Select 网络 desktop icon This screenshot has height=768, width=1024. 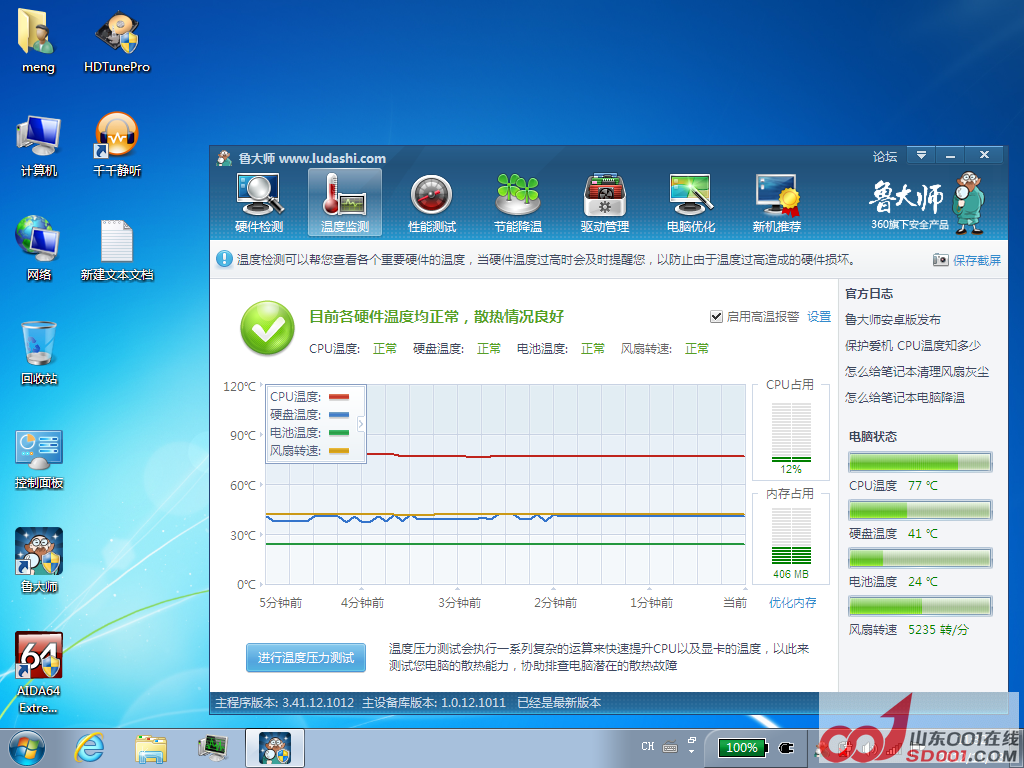coord(39,249)
